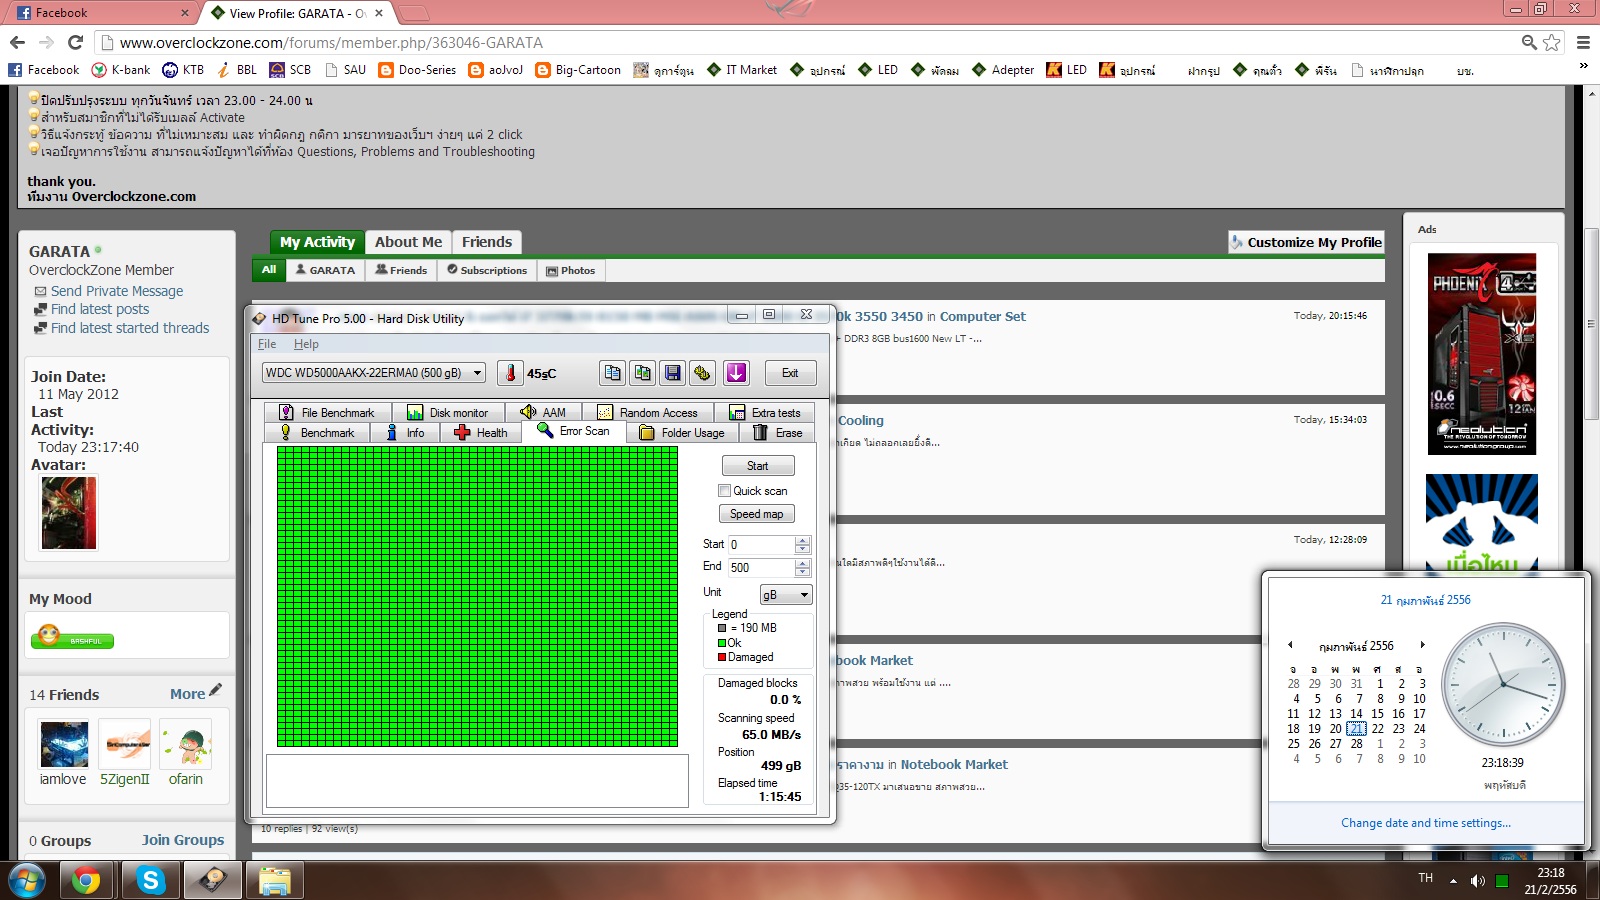Increase the Start value with up arrow
Screen dimensions: 1600x900
pos(802,540)
